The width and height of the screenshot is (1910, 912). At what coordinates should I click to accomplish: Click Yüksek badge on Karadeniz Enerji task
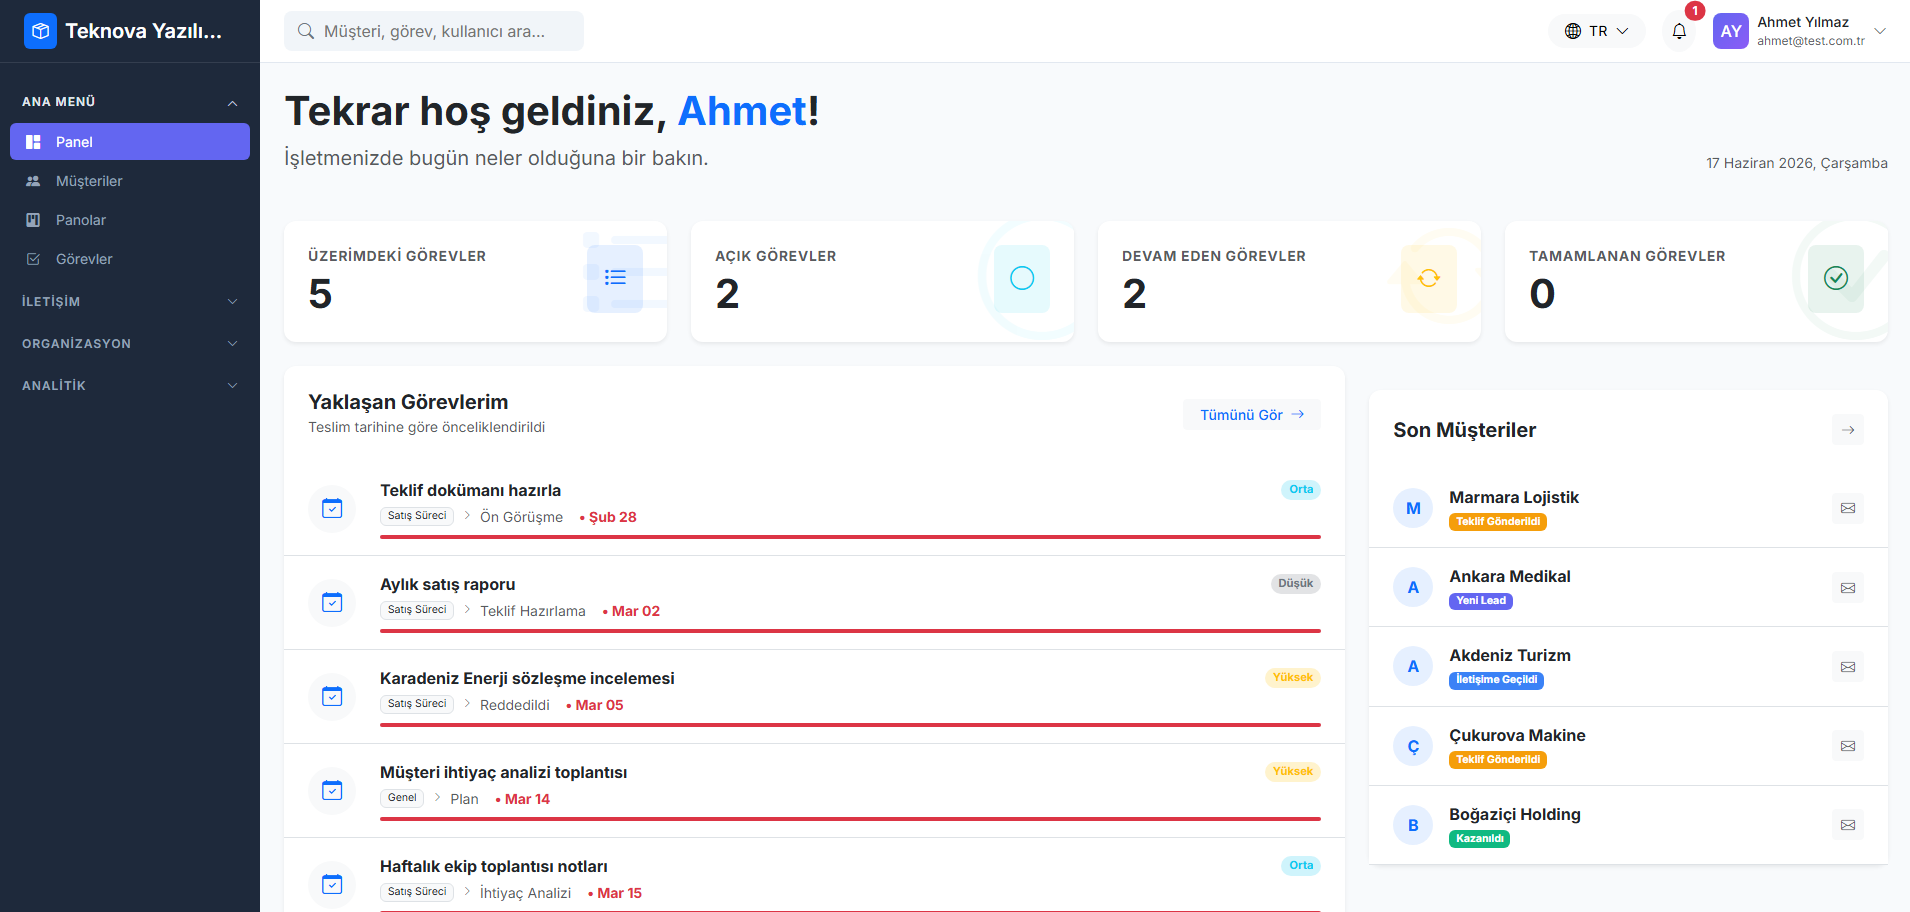tap(1292, 678)
